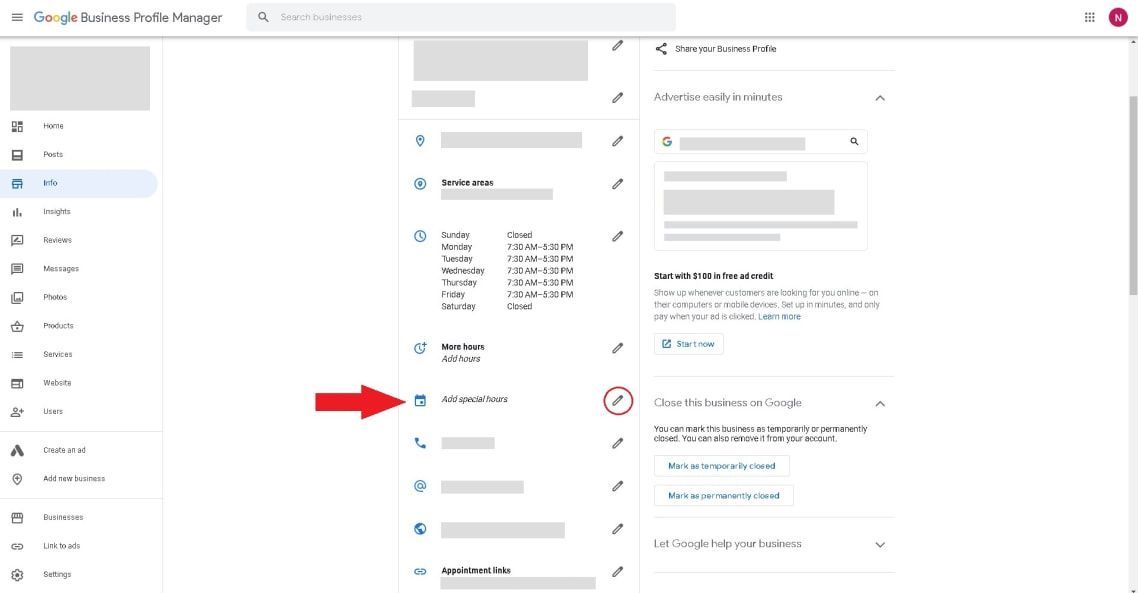Click the Service areas heading
The height and width of the screenshot is (593, 1138).
(467, 183)
